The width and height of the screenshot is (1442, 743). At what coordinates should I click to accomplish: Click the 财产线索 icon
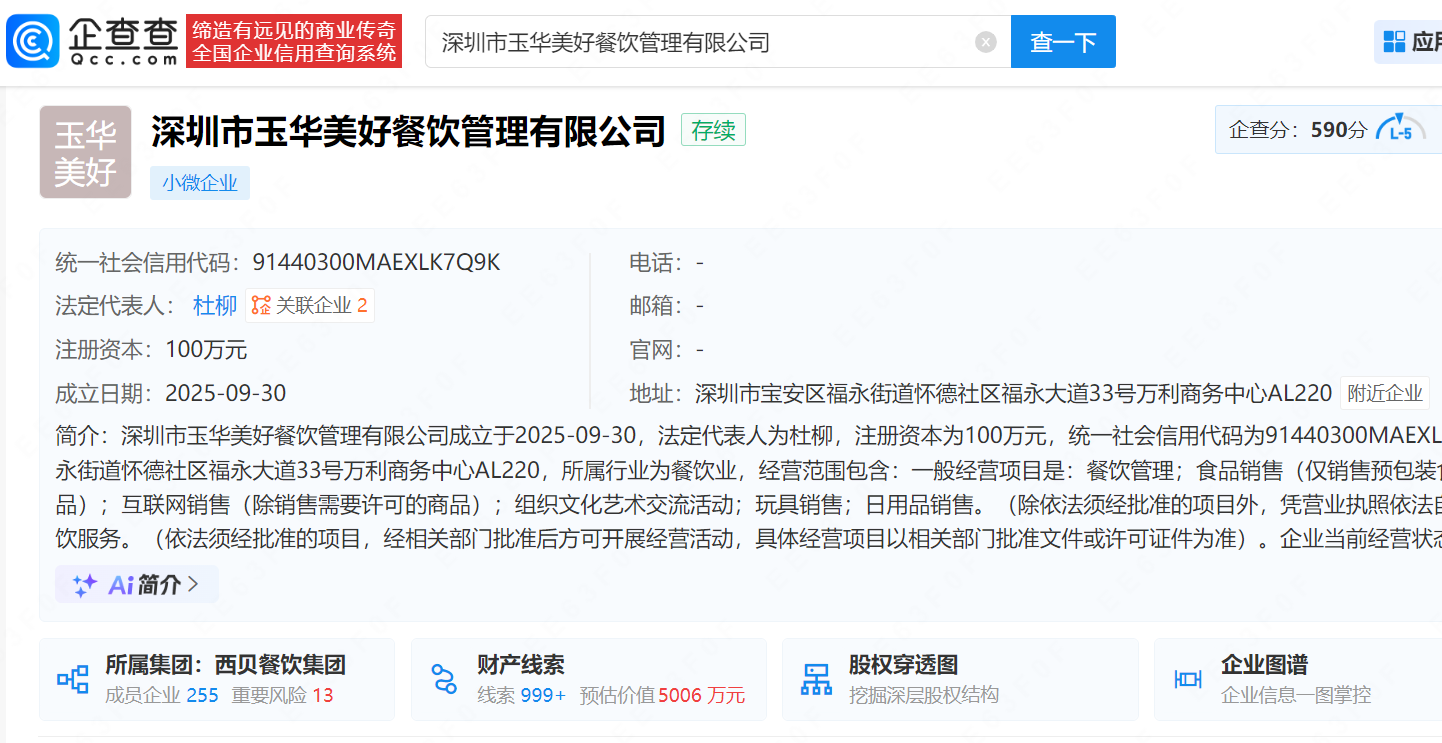coord(444,680)
